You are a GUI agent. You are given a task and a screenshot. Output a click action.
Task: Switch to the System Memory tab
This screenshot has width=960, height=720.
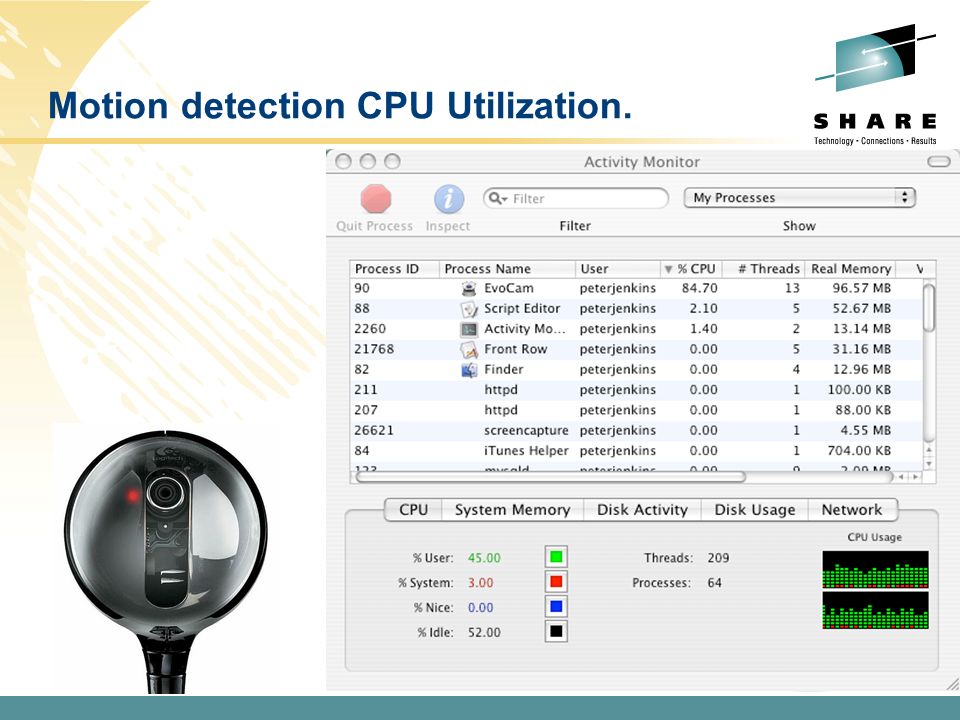coord(512,510)
